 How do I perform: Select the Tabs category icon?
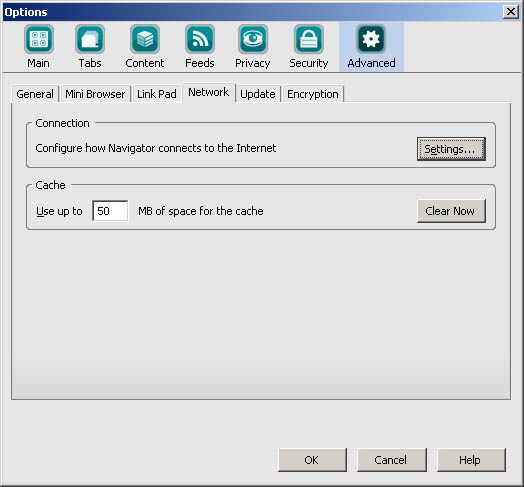(90, 39)
